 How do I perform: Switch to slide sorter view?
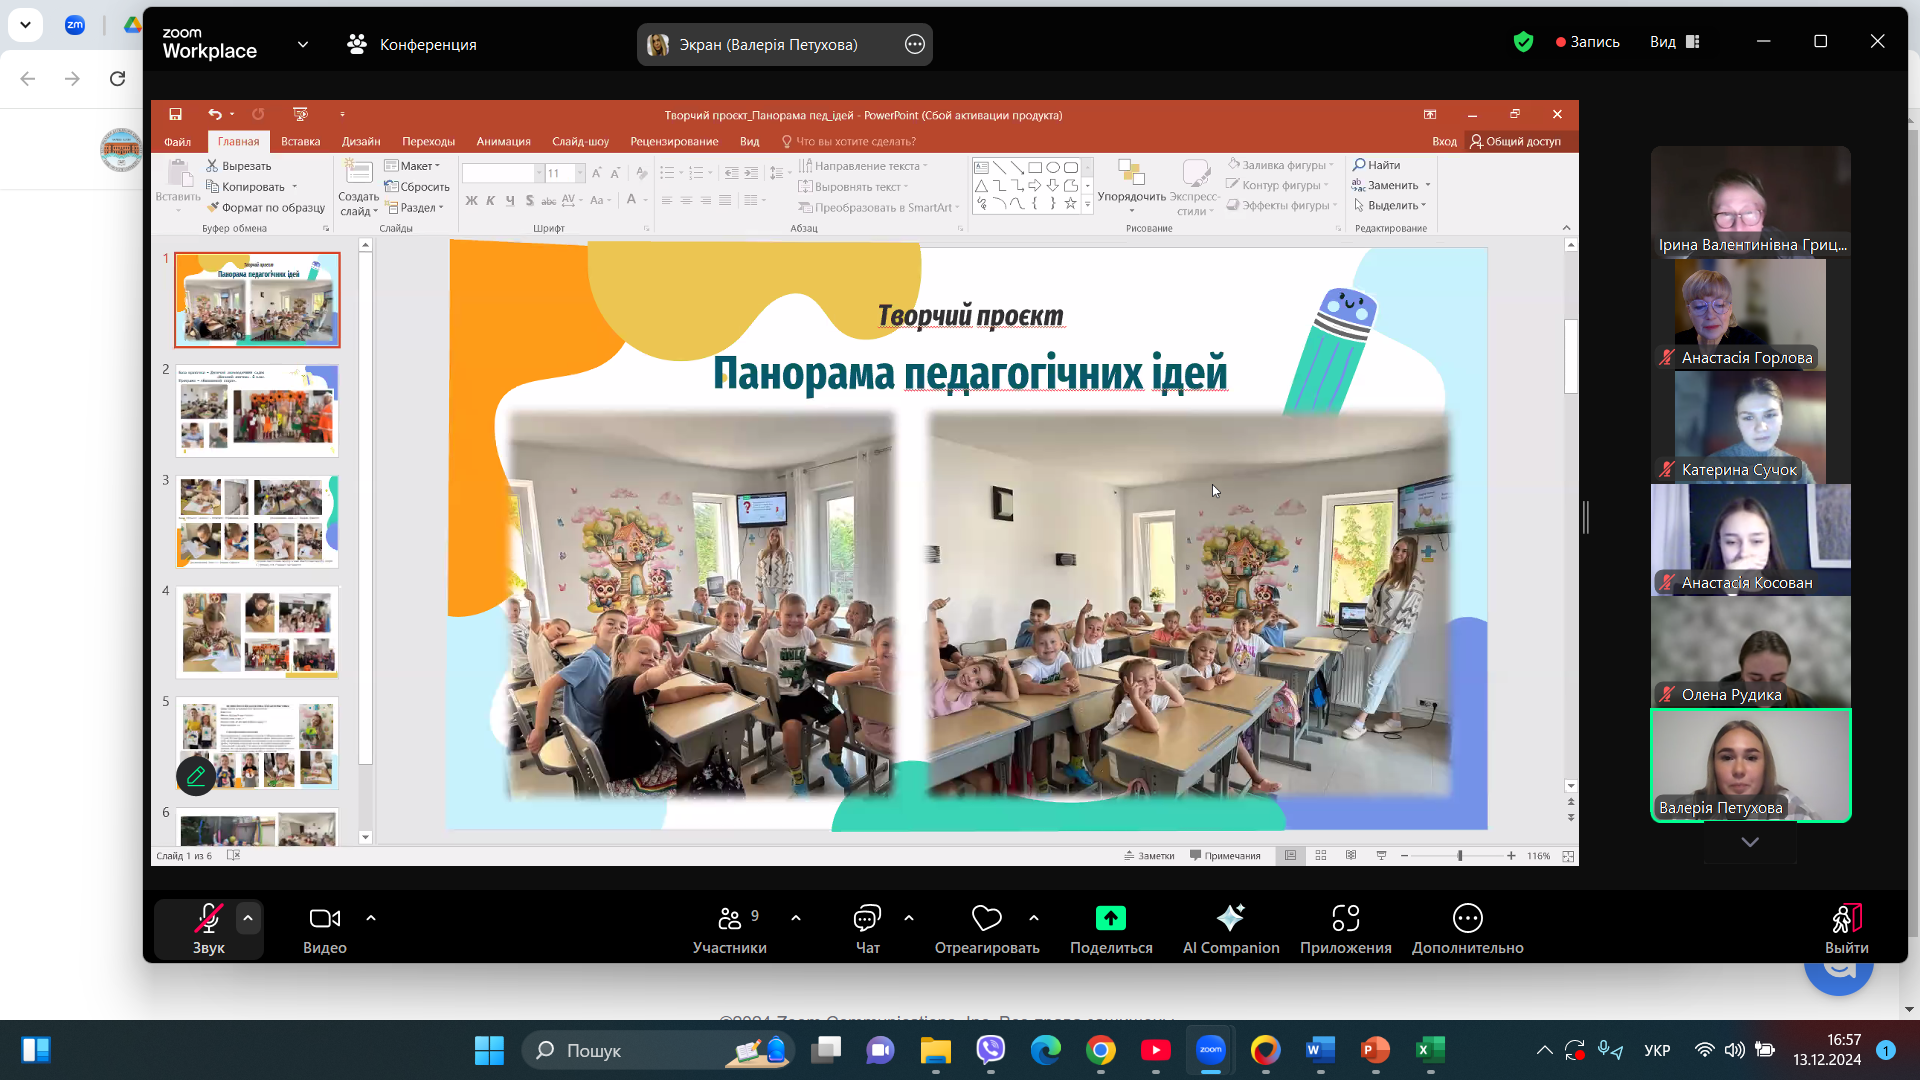point(1321,856)
